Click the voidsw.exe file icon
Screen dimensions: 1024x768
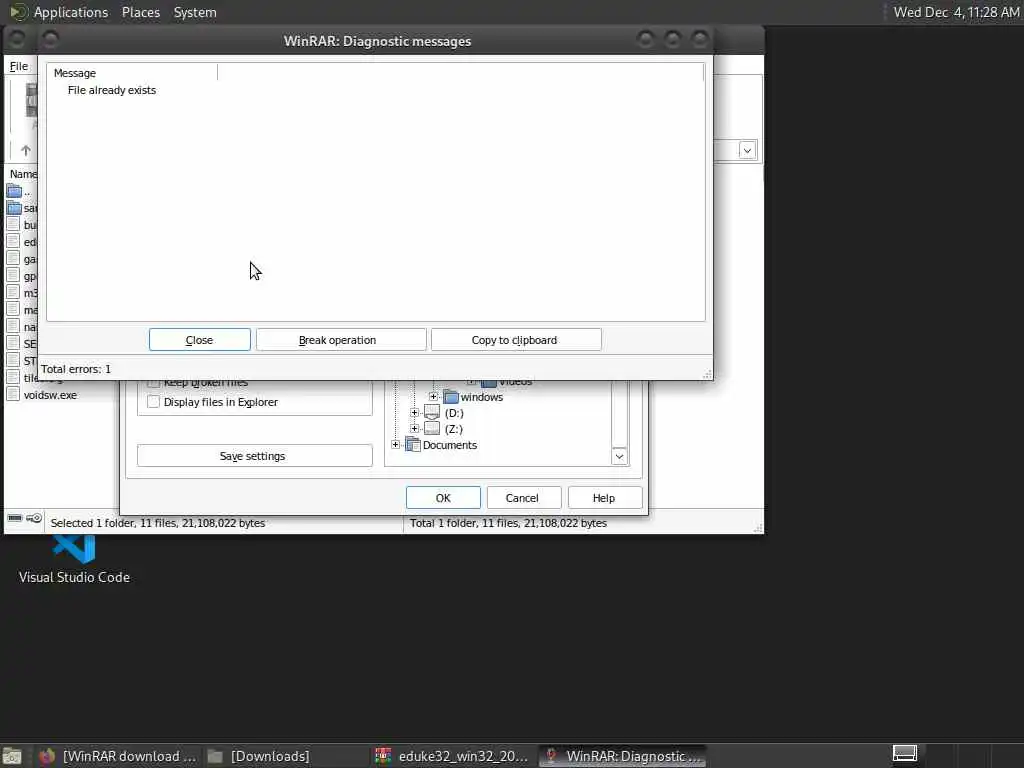13,394
